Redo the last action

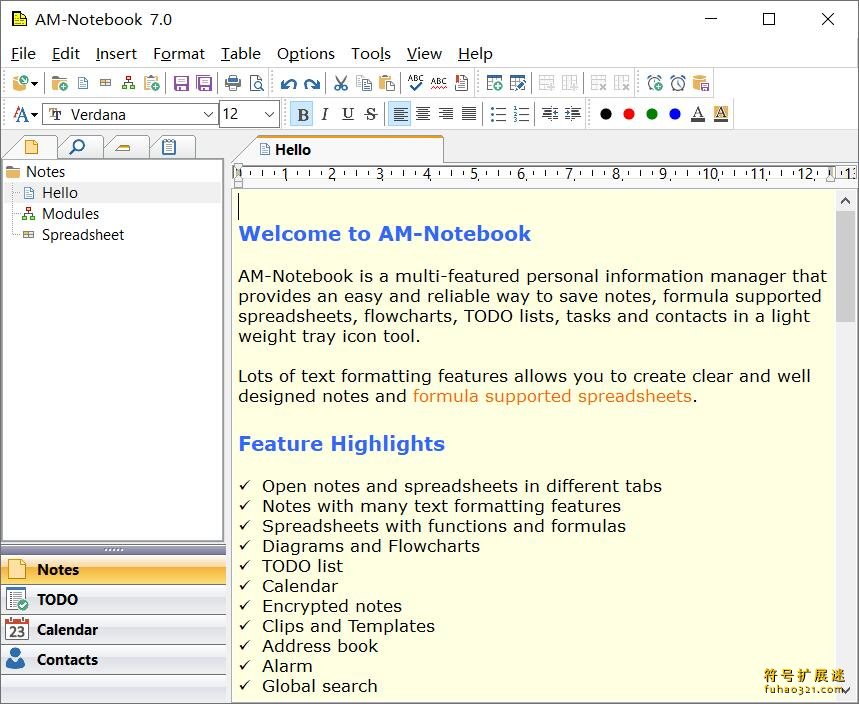tap(312, 84)
